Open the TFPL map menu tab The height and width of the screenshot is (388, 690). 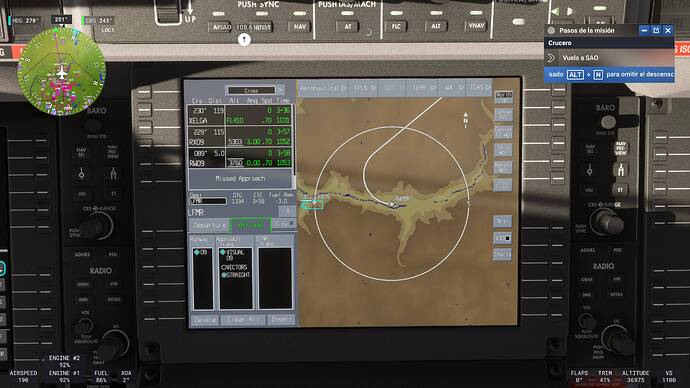(x=364, y=88)
